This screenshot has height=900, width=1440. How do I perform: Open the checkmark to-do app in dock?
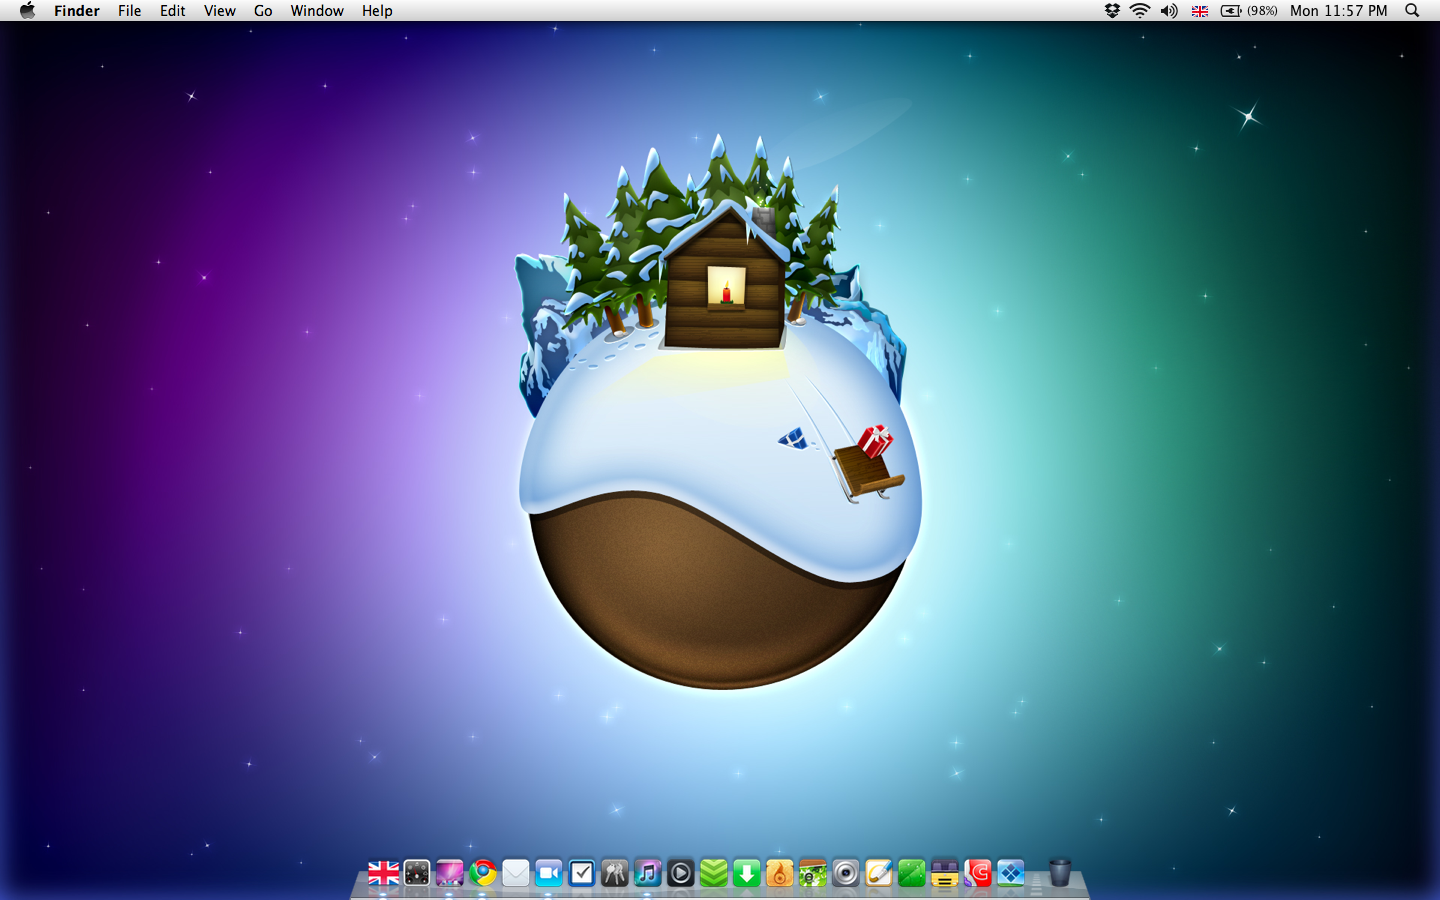(582, 873)
